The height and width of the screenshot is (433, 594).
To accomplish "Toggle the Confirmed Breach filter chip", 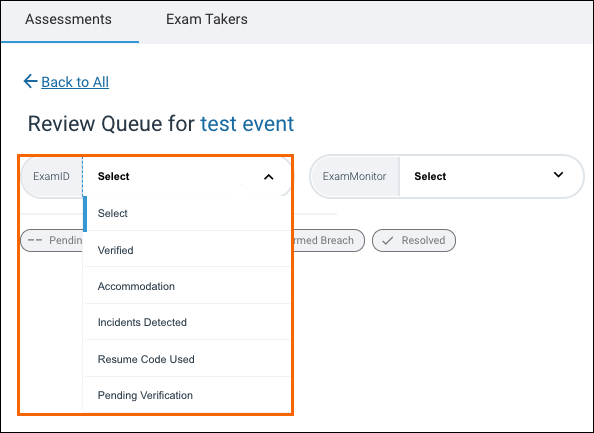I will (328, 240).
